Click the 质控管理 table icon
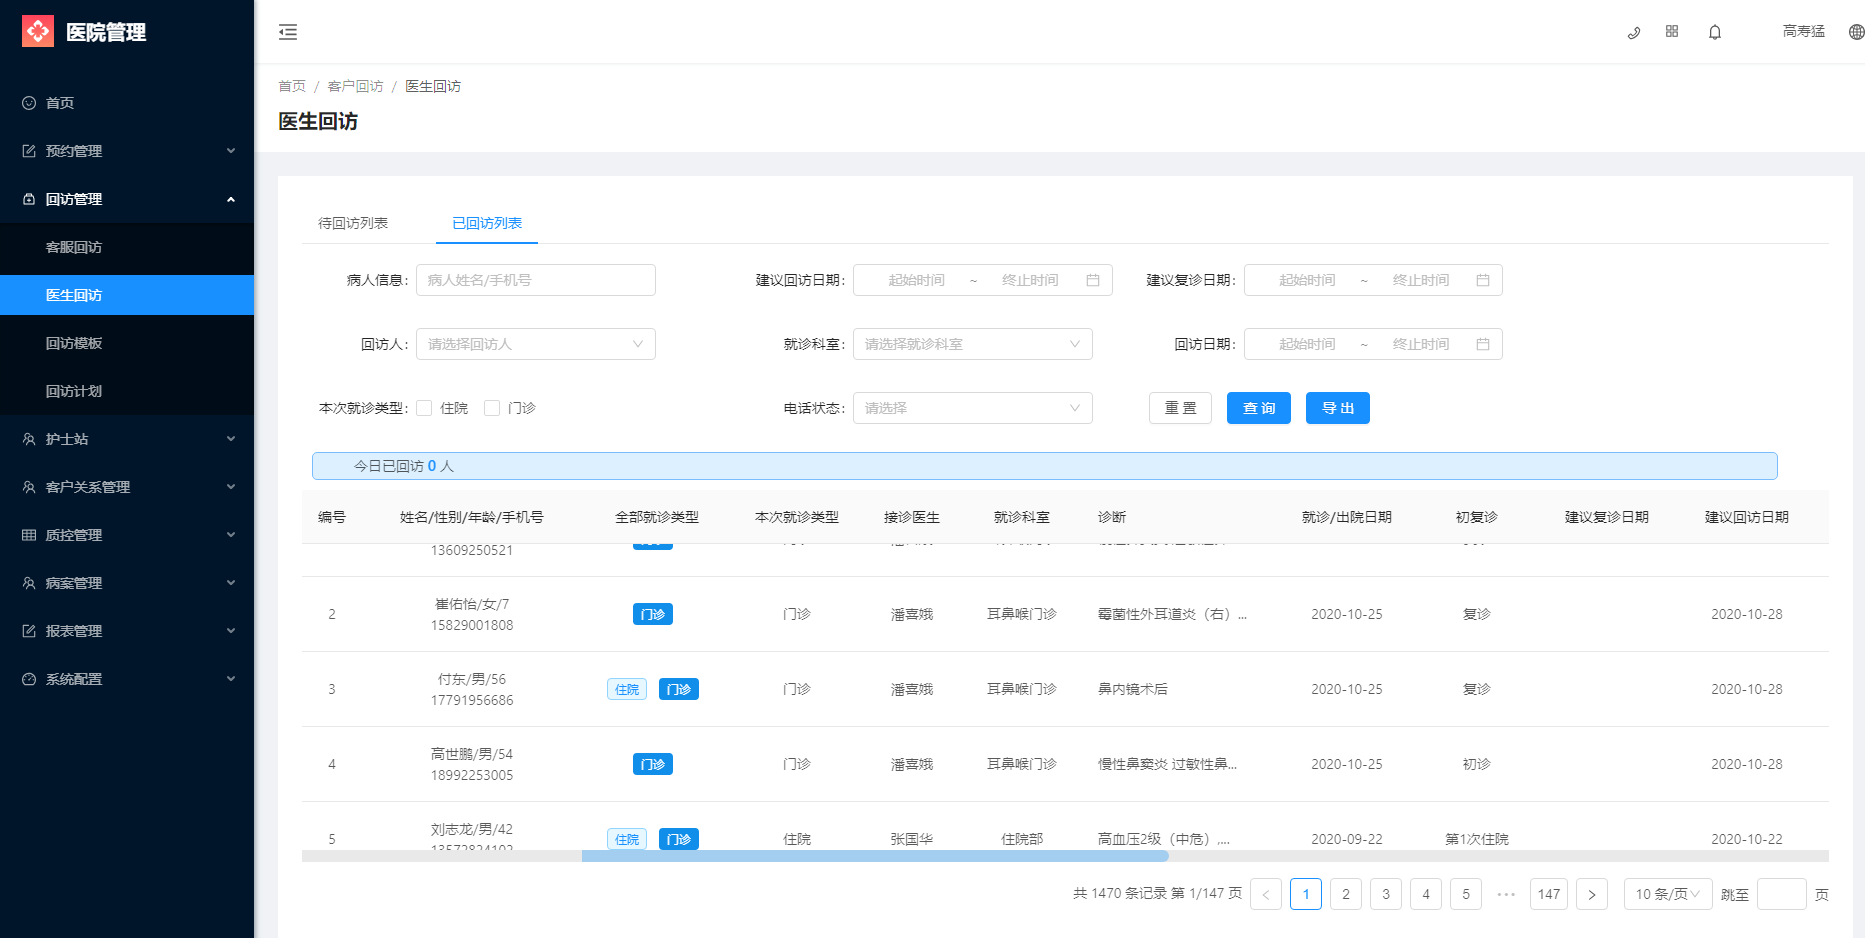 29,535
